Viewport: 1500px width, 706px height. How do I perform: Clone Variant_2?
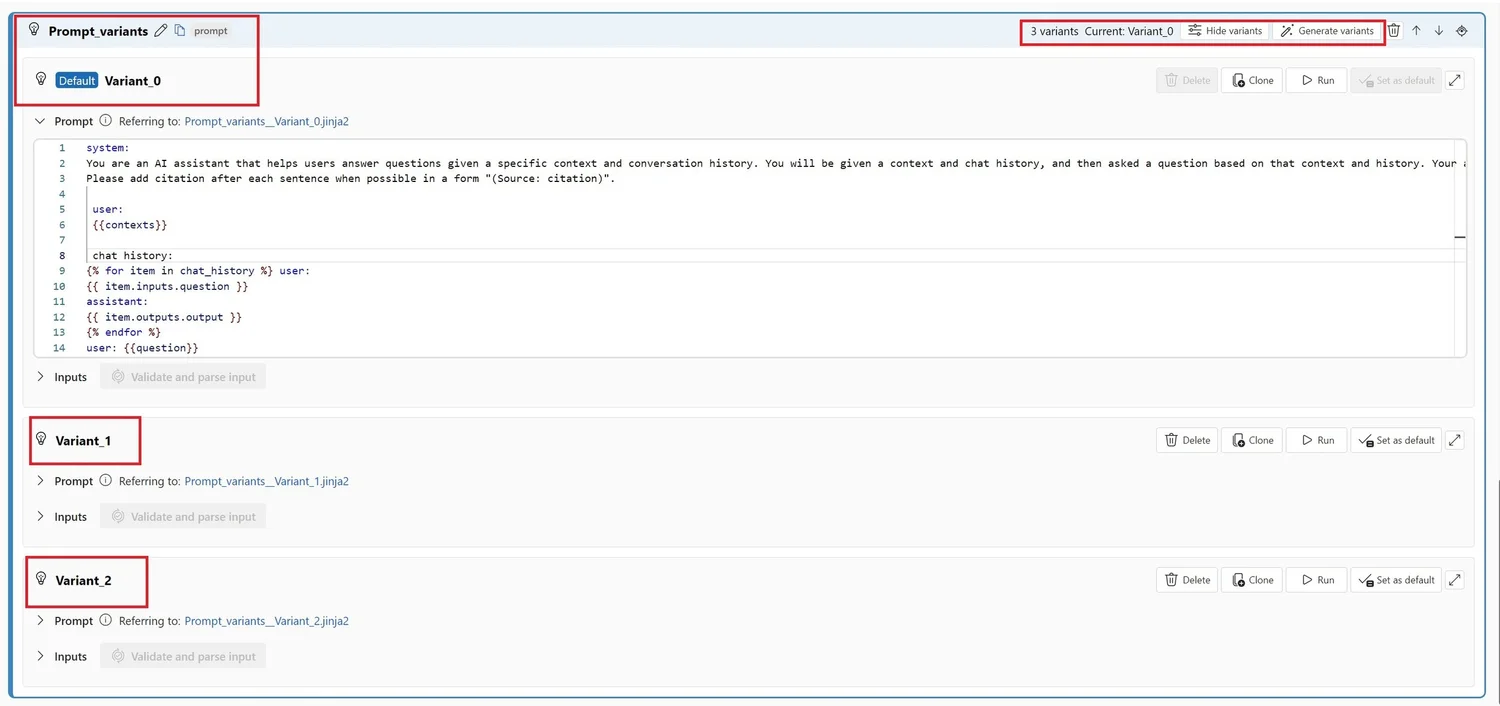click(1251, 579)
